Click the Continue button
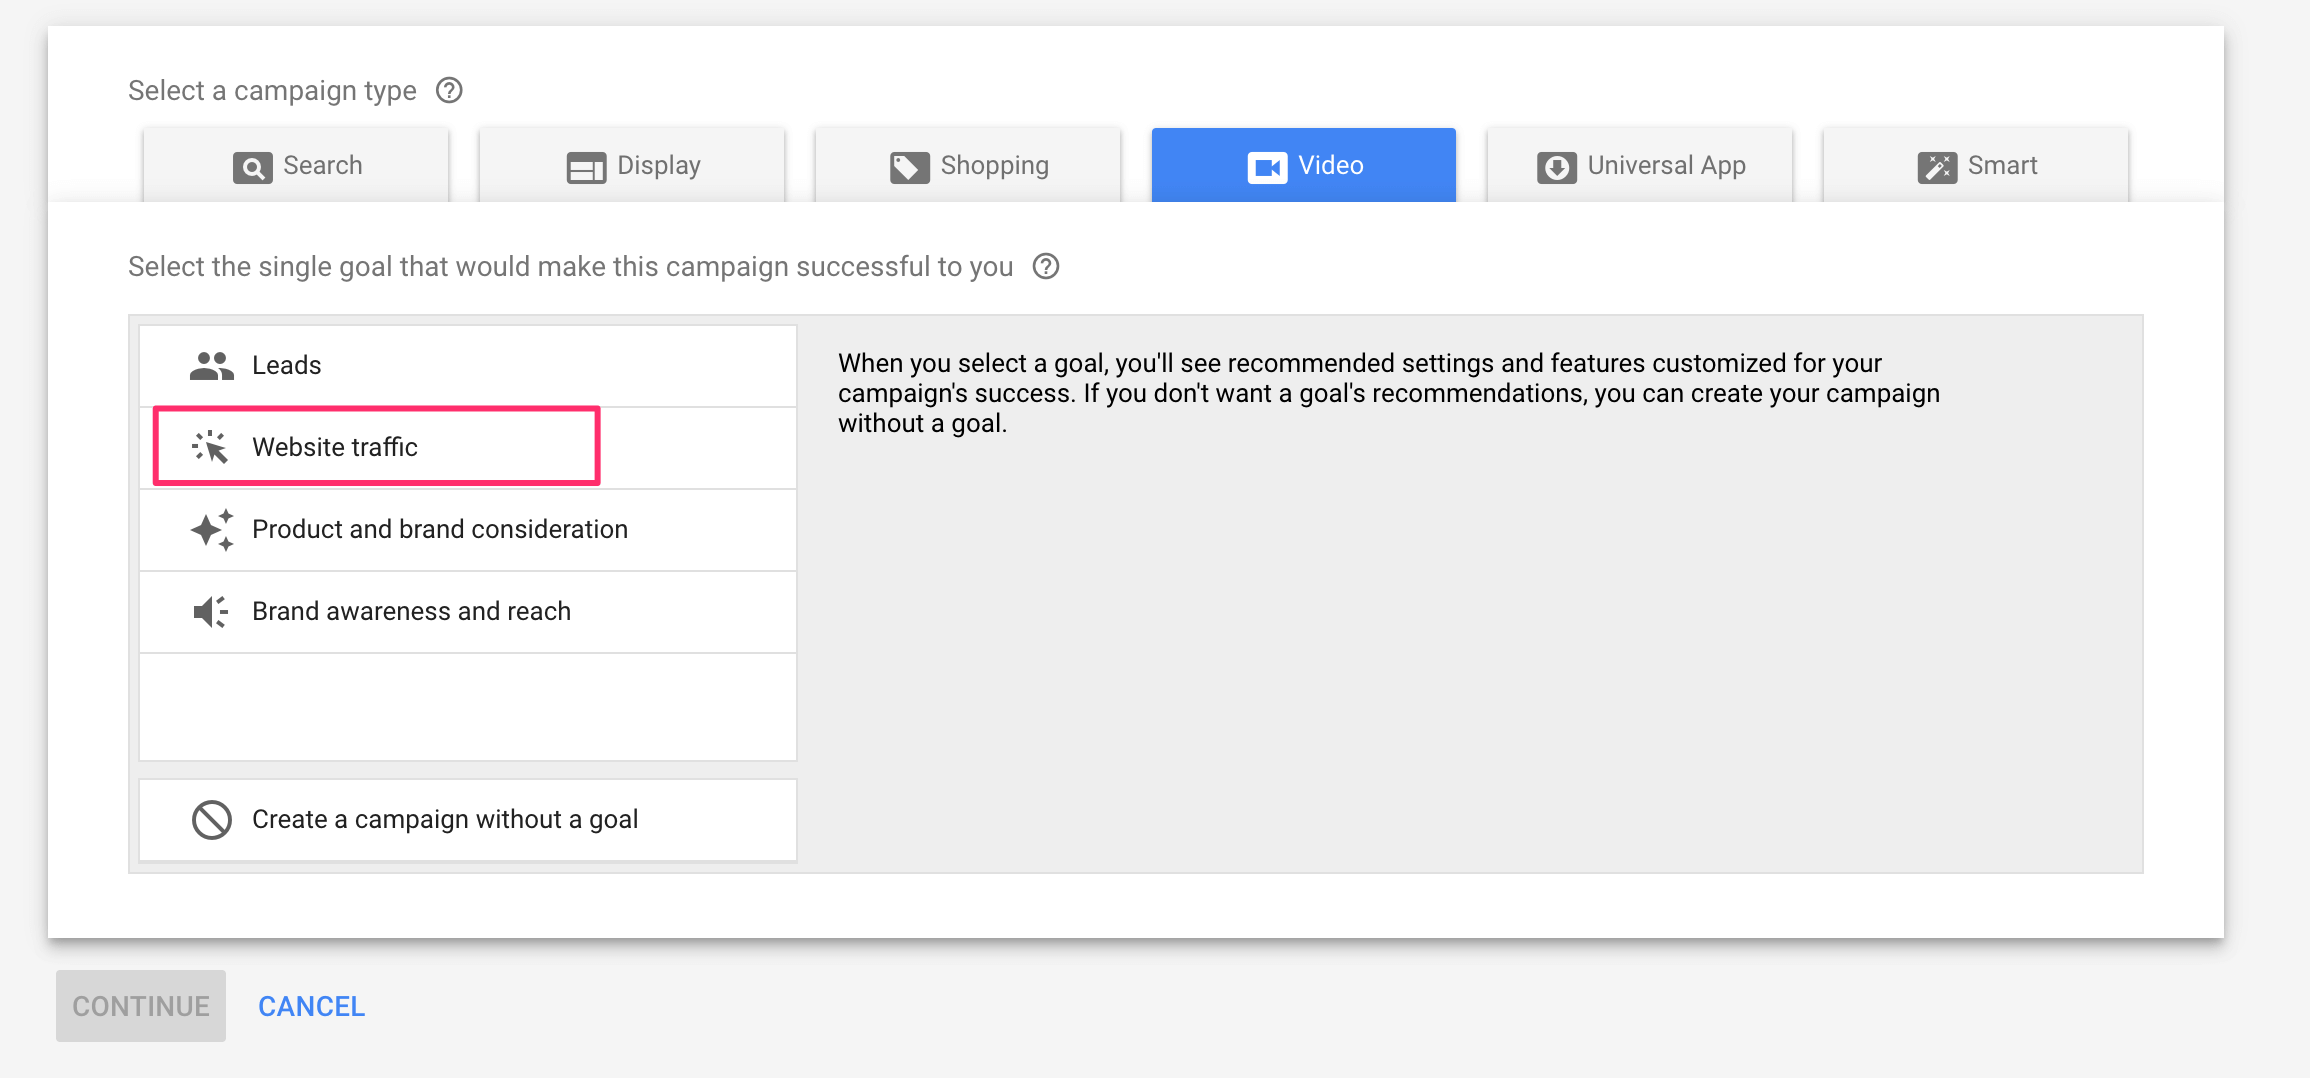The width and height of the screenshot is (2310, 1078). (140, 1006)
